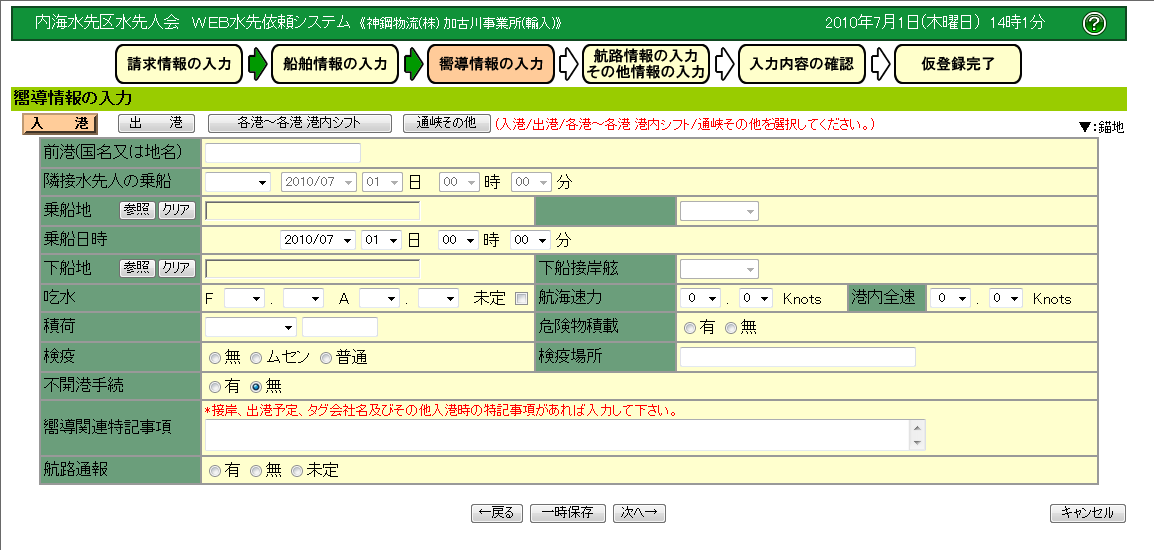Viewport: 1154px width, 550px height.
Task: Open 積荷 cargo dropdown
Action: 251,327
